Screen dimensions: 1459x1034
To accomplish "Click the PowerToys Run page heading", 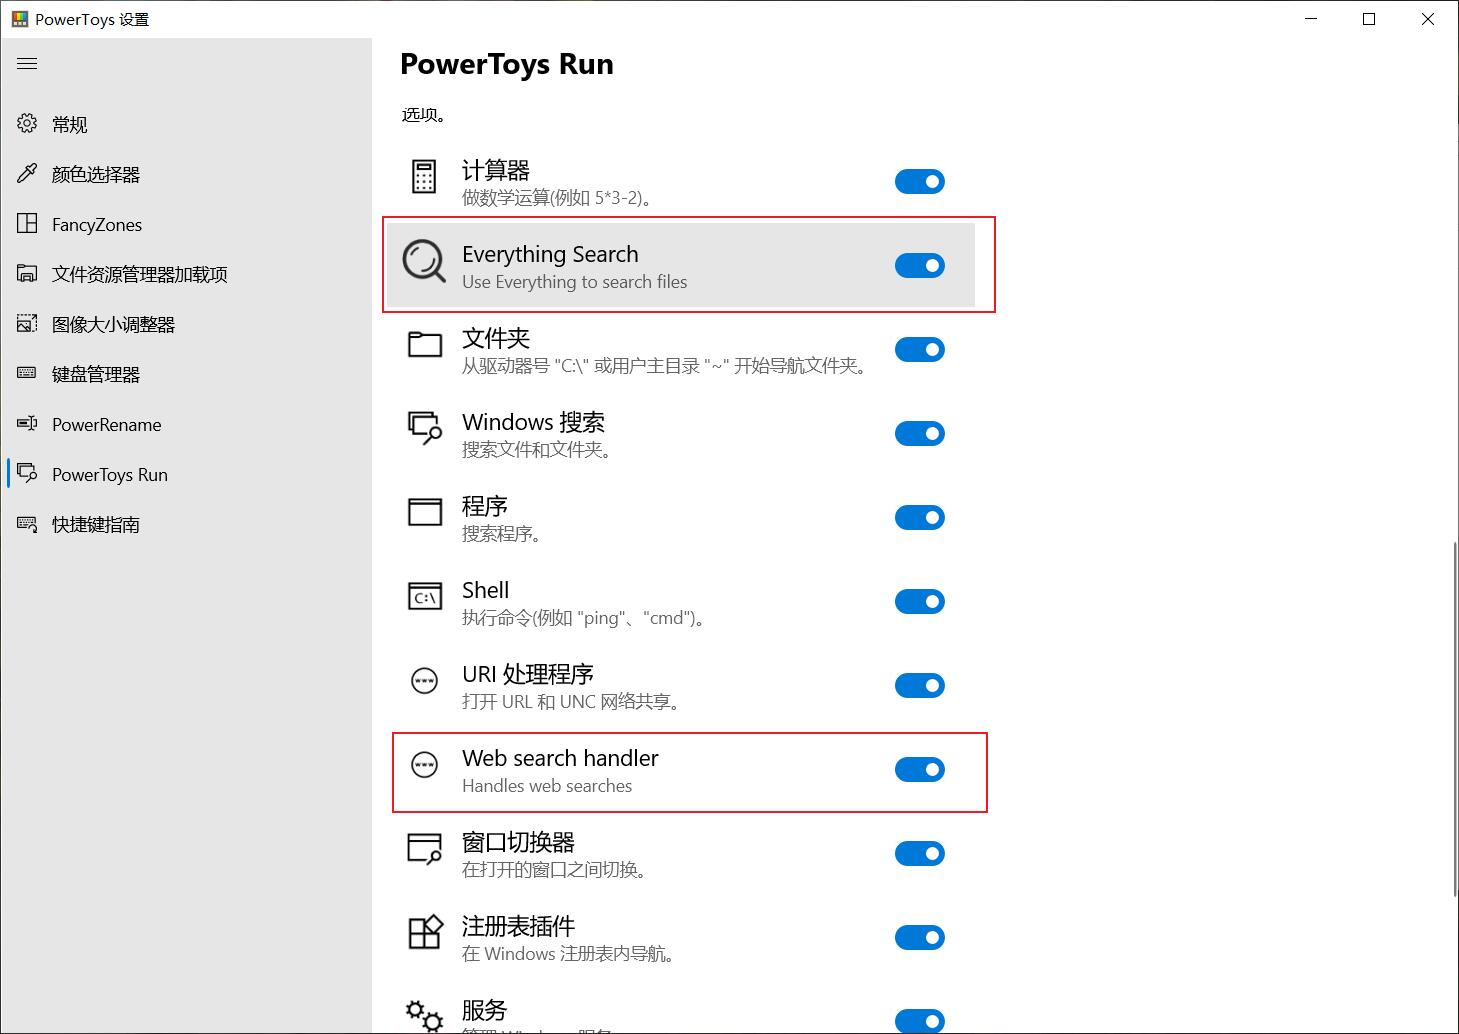I will [x=507, y=64].
